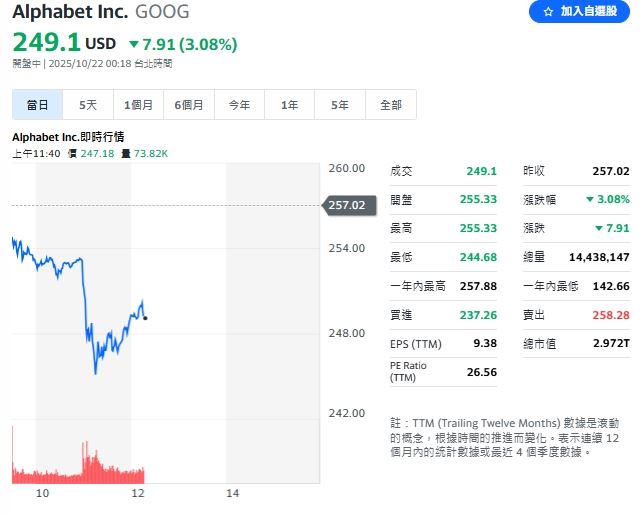642x515 pixels.
Task: Click the red 258.28 賣出 price
Action: (611, 315)
